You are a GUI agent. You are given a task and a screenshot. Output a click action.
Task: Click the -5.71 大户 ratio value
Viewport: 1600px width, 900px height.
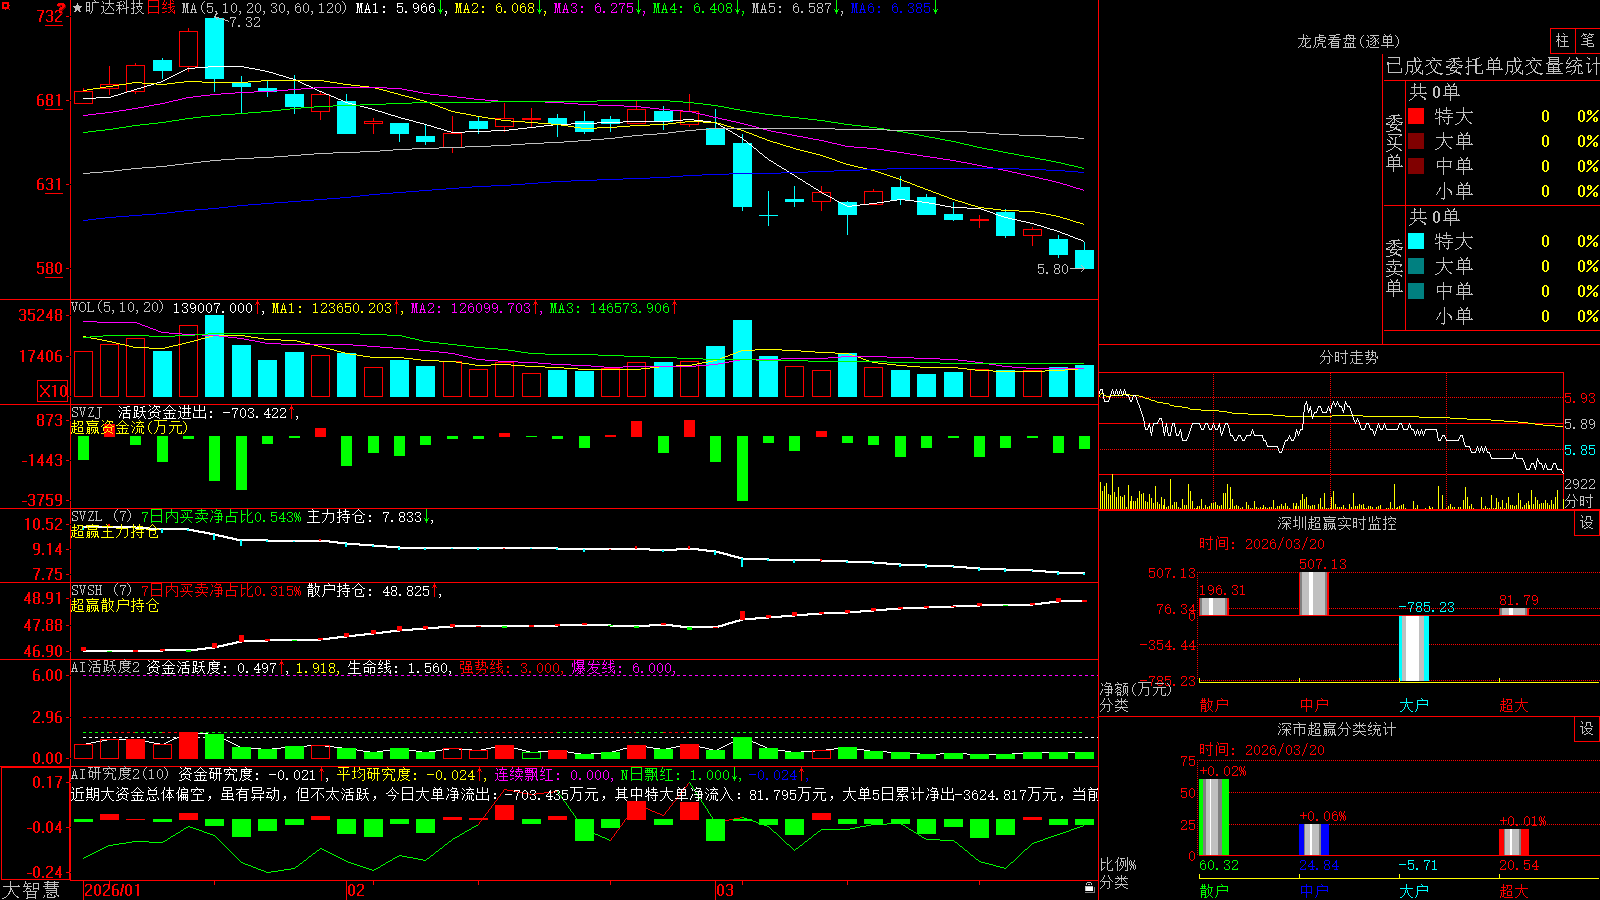pyautogui.click(x=1417, y=865)
